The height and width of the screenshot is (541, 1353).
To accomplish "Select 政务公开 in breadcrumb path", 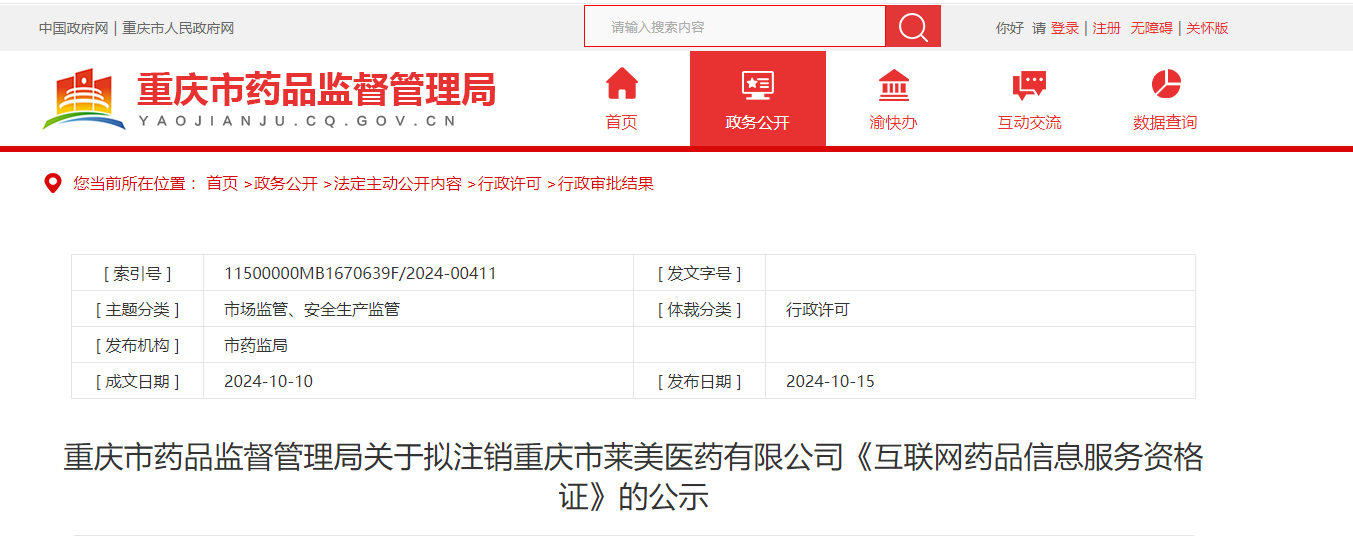I will pyautogui.click(x=286, y=184).
